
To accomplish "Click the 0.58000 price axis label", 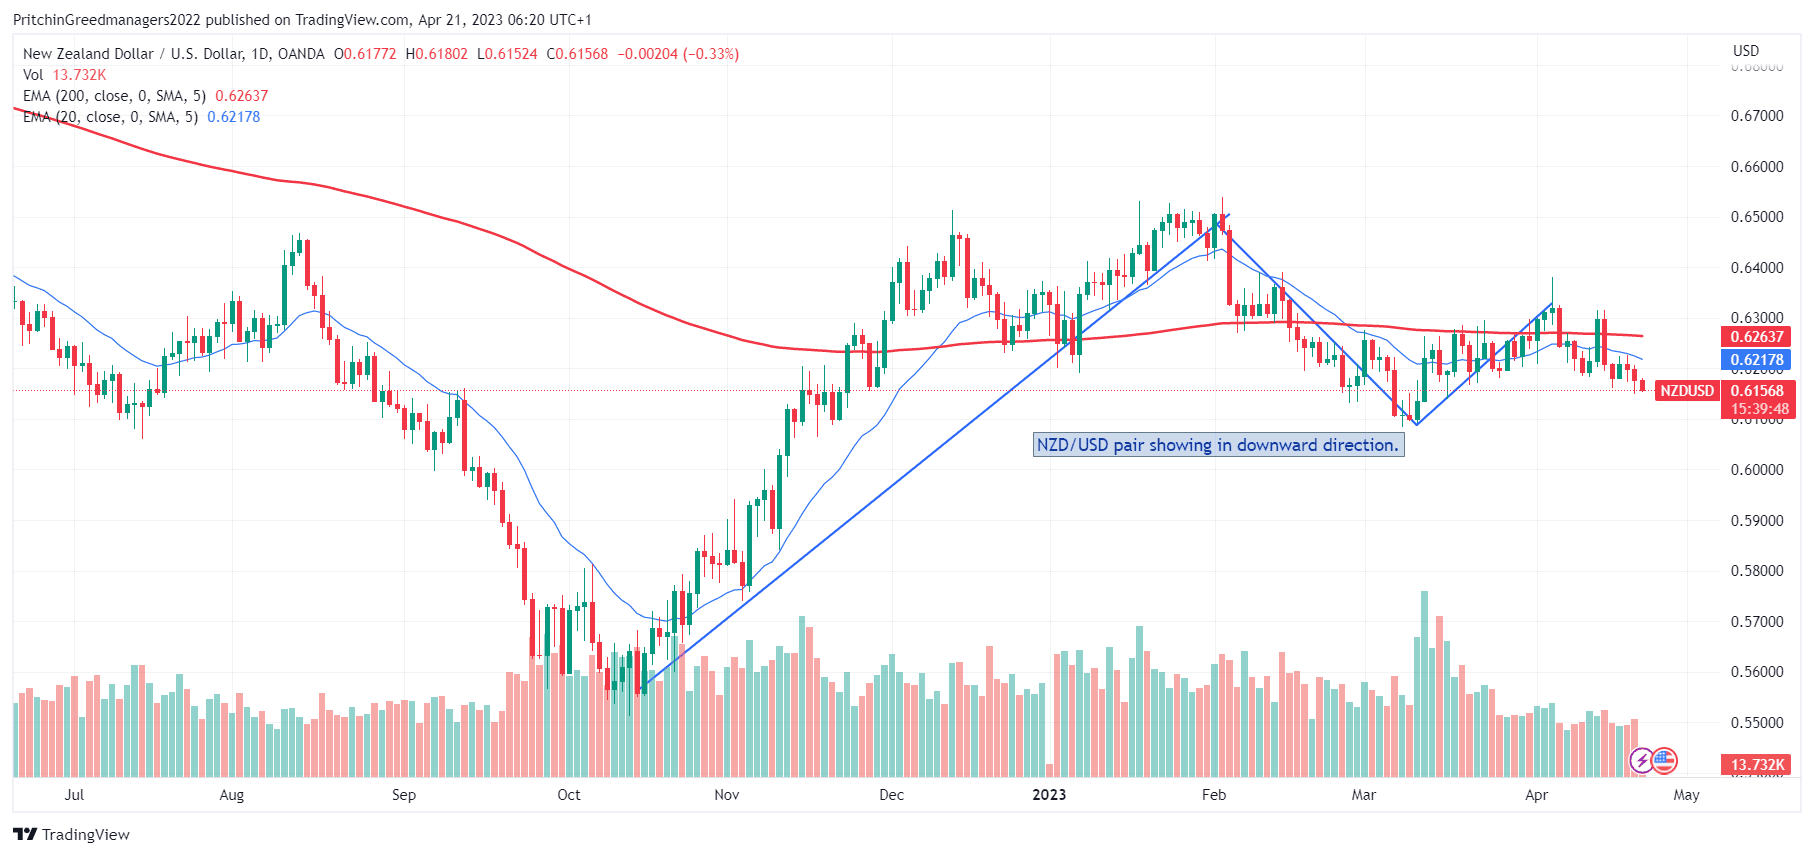I will point(1757,571).
